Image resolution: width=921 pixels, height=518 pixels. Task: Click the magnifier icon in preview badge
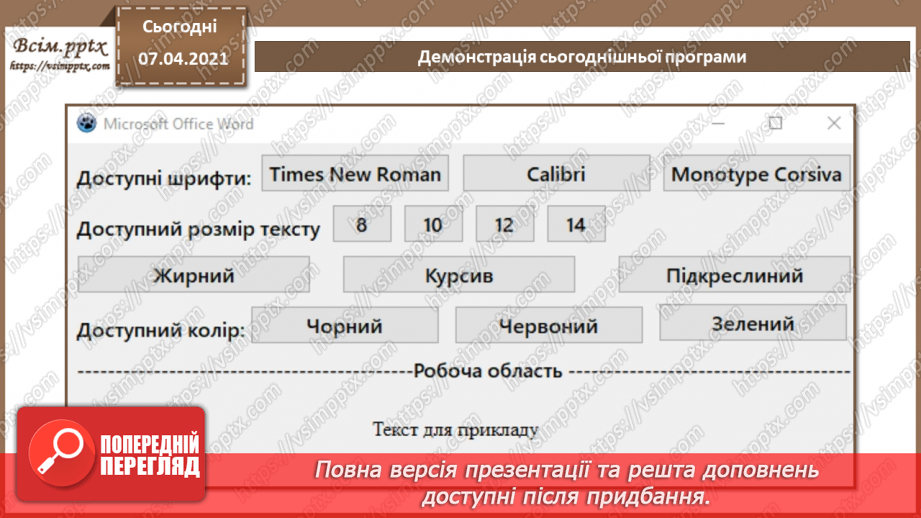(x=61, y=453)
